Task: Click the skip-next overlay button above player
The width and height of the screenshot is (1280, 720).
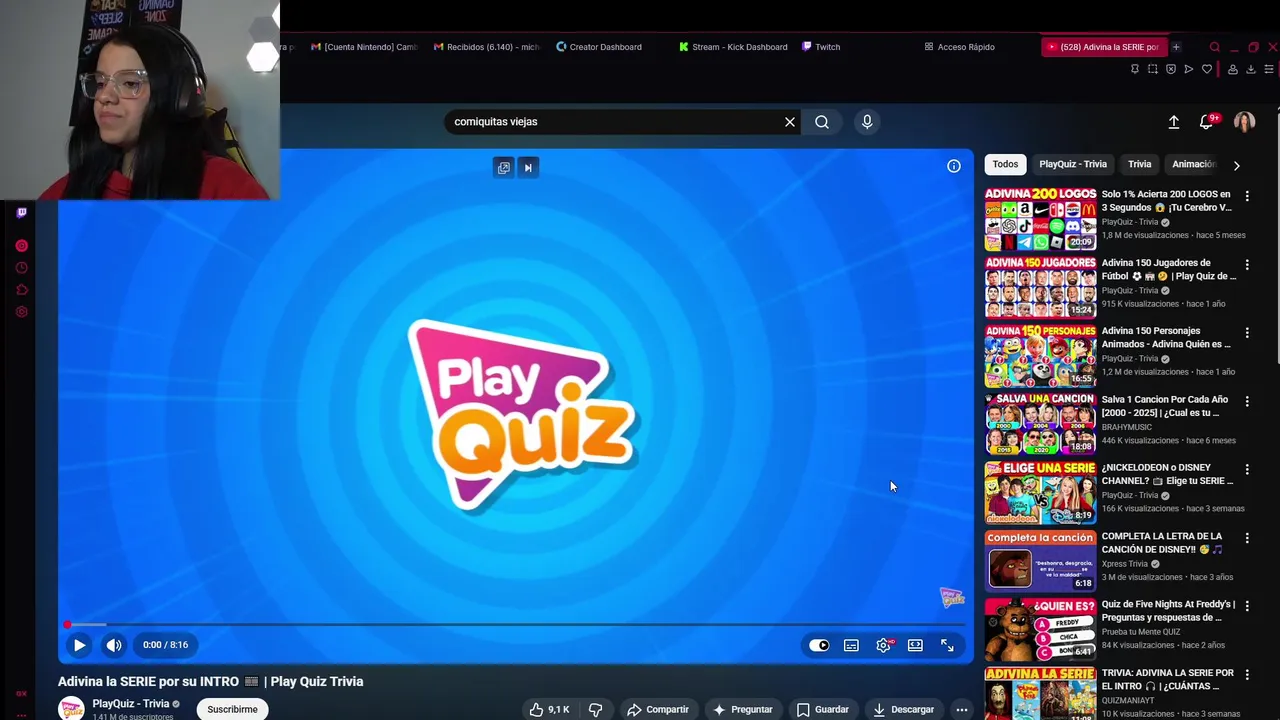Action: pyautogui.click(x=528, y=167)
